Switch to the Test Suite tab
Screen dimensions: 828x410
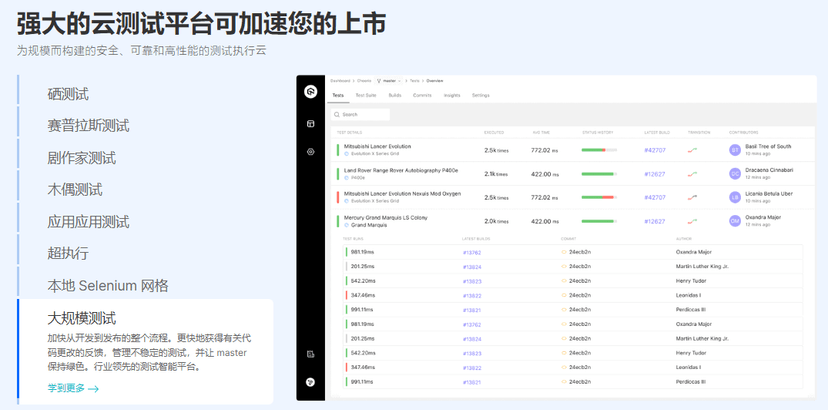click(365, 96)
